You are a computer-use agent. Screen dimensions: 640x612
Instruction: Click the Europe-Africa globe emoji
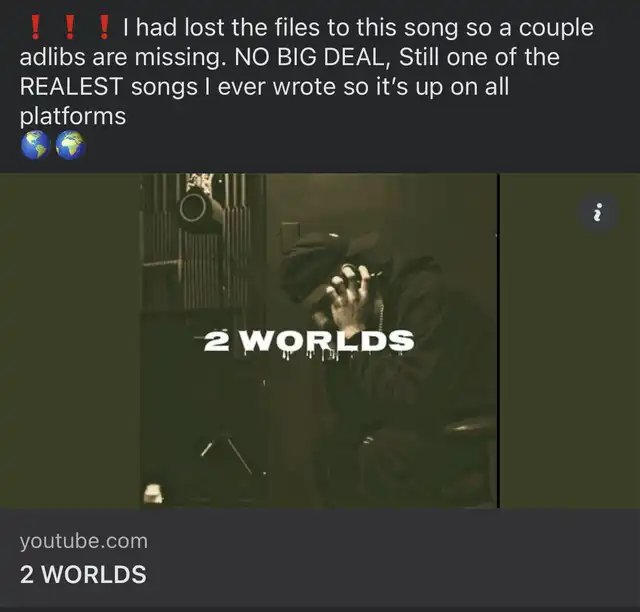70,145
